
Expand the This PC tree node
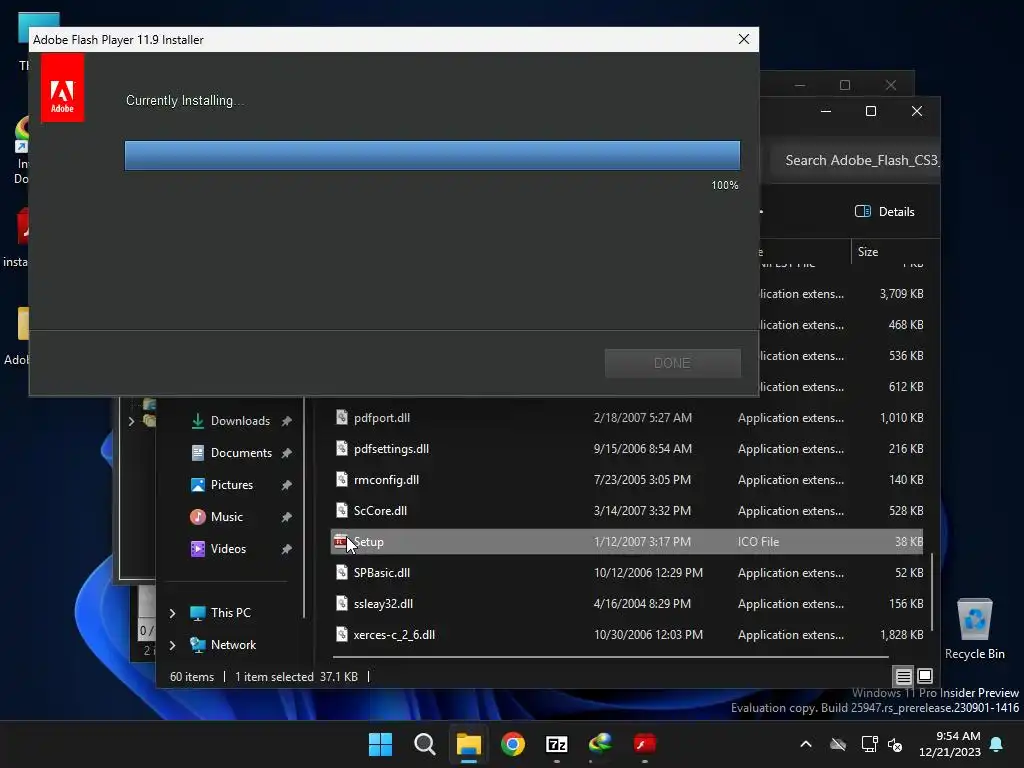pyautogui.click(x=172, y=613)
